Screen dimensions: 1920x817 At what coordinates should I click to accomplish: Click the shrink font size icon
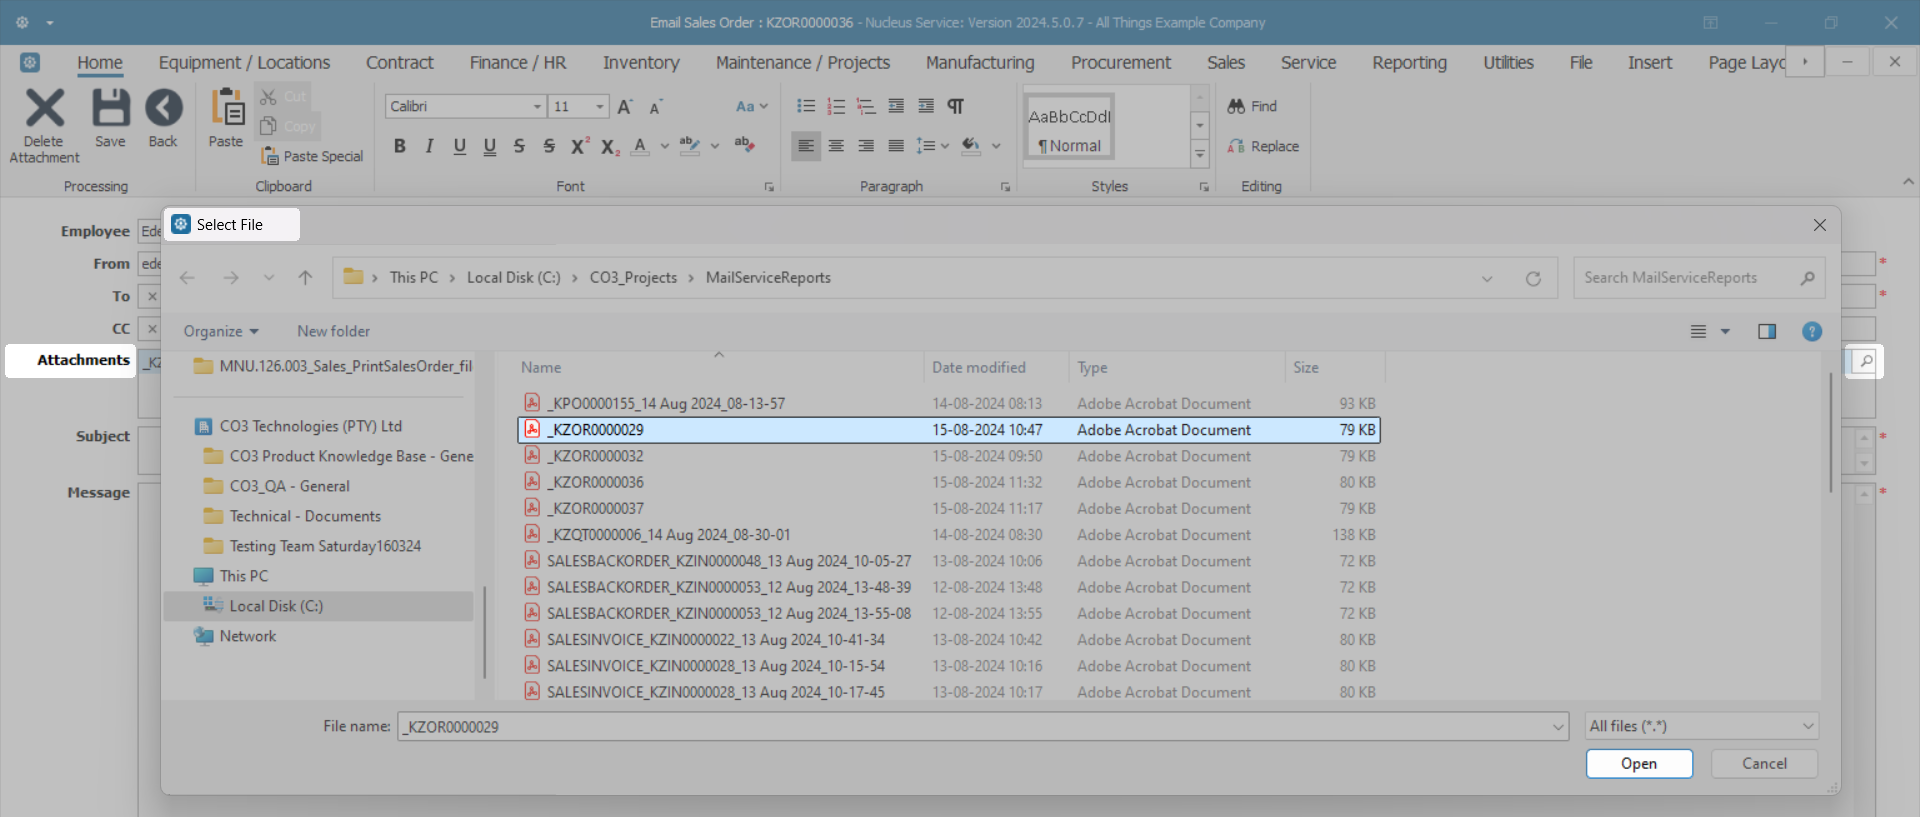(x=656, y=107)
